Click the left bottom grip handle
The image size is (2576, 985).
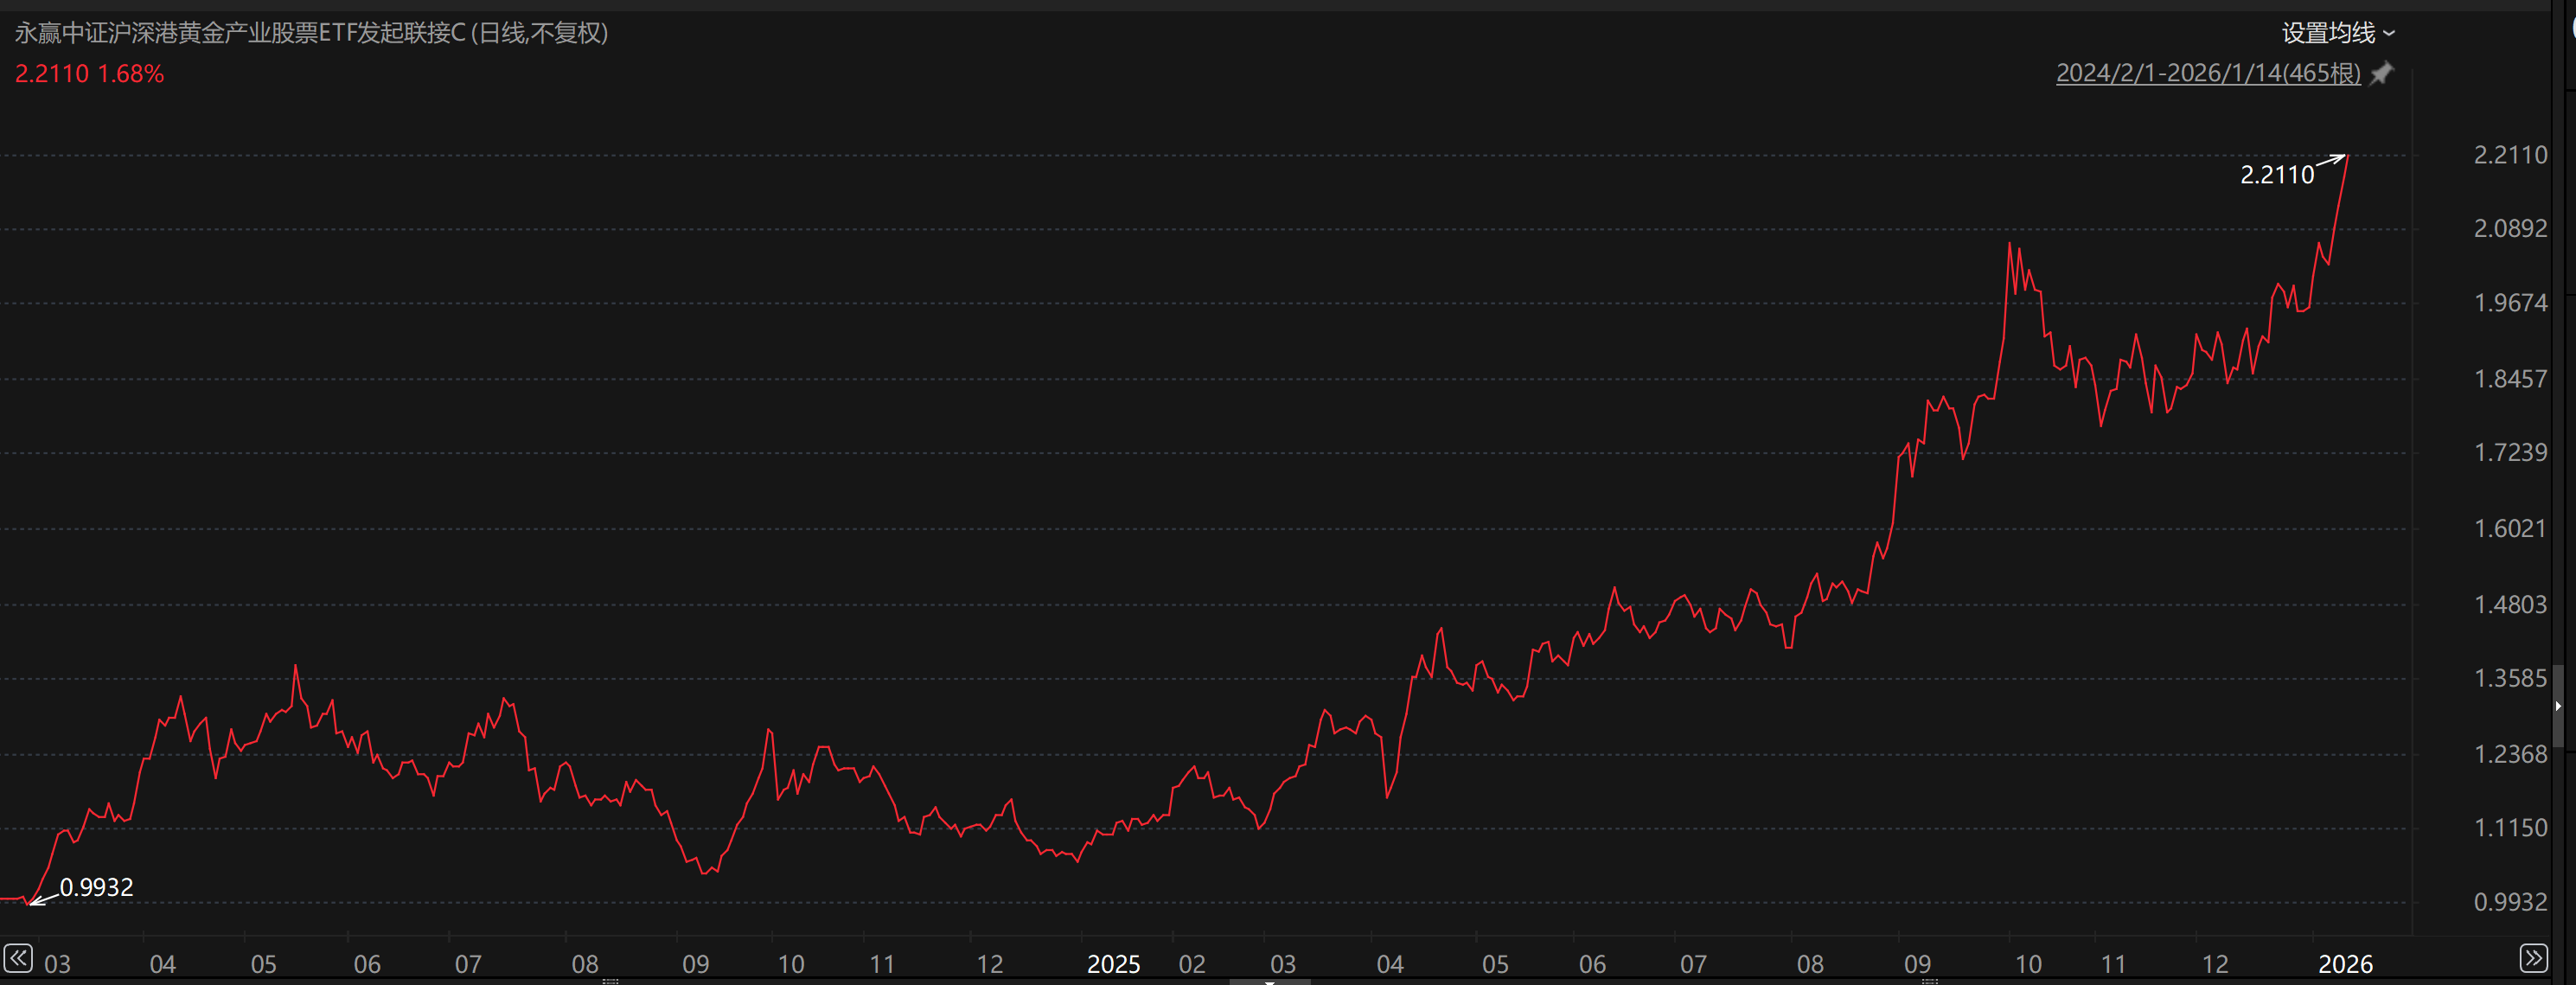click(610, 981)
